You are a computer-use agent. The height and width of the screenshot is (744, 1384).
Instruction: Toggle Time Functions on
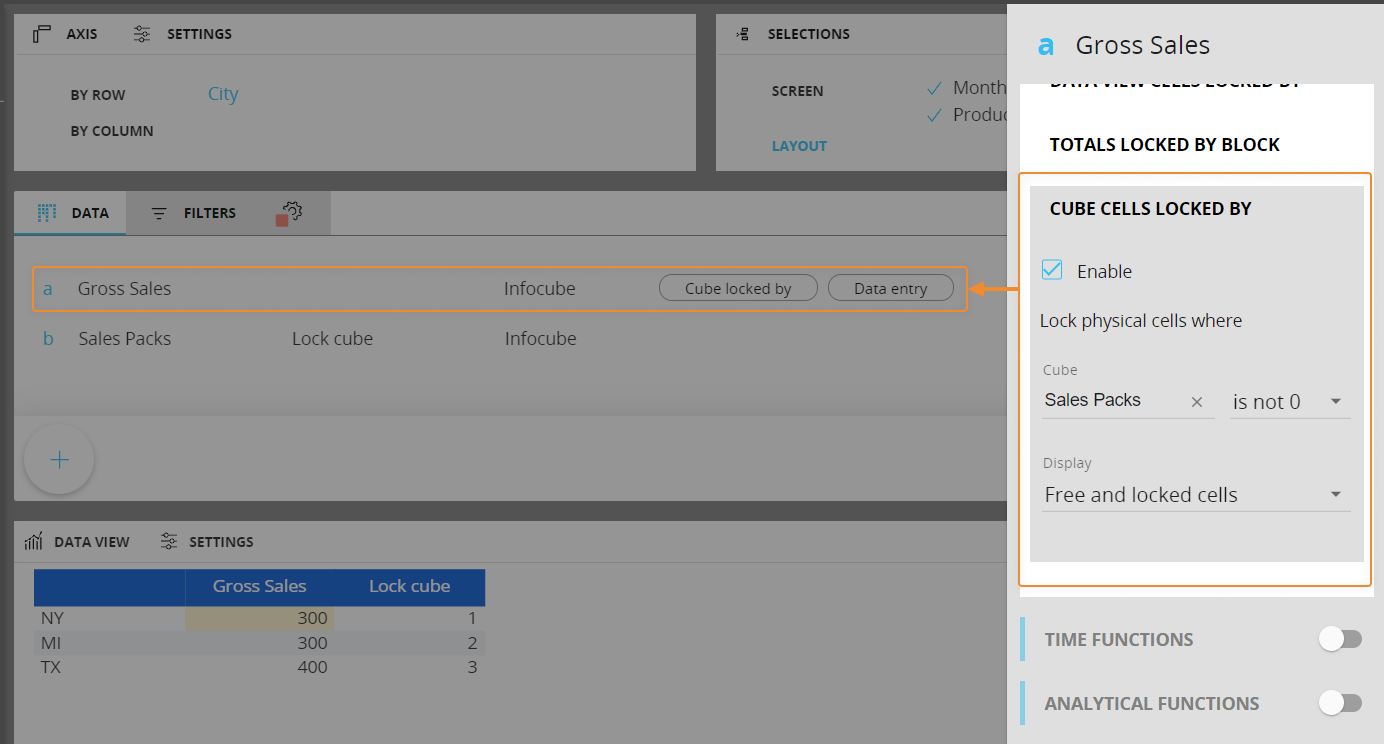tap(1340, 638)
